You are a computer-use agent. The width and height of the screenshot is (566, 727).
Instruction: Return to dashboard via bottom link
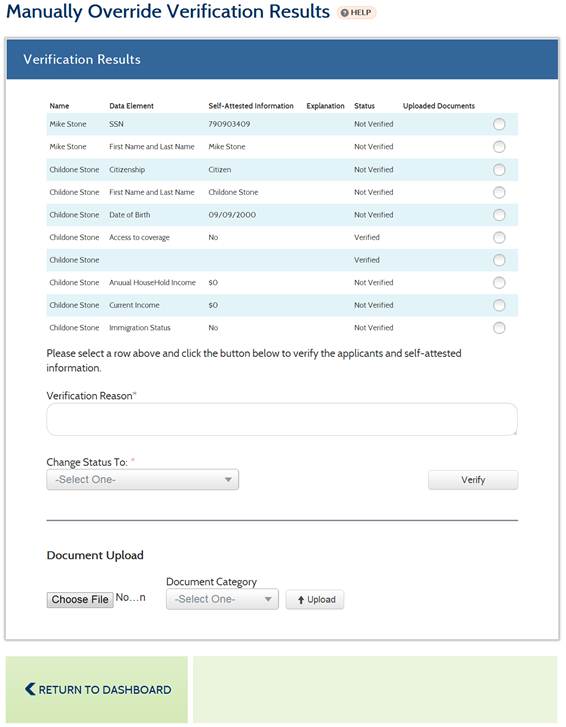98,689
